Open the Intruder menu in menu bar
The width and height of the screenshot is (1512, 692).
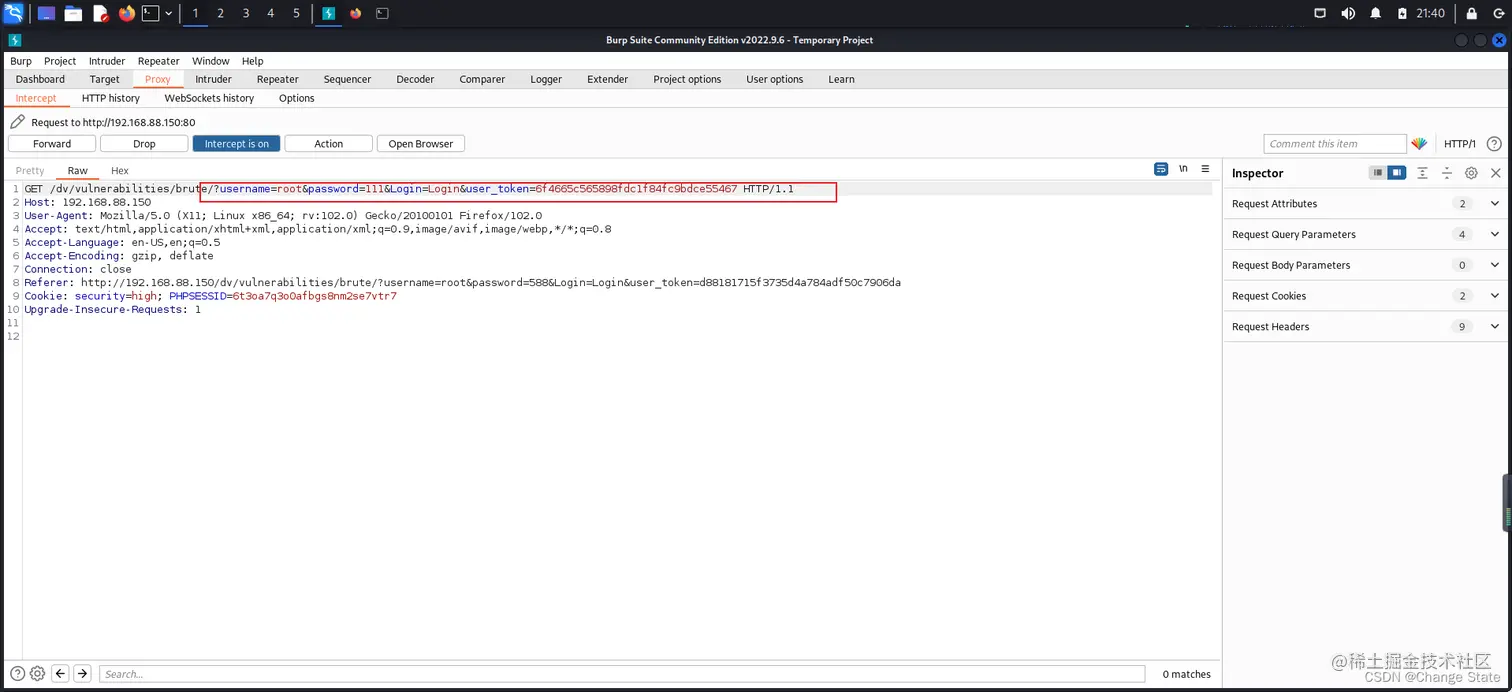point(107,61)
